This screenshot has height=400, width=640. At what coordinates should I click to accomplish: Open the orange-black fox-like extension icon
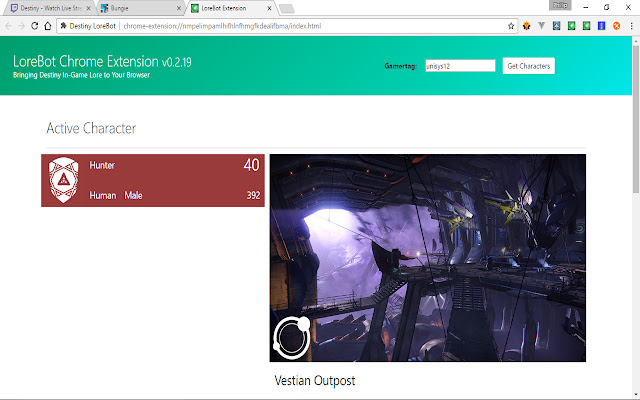tap(527, 26)
